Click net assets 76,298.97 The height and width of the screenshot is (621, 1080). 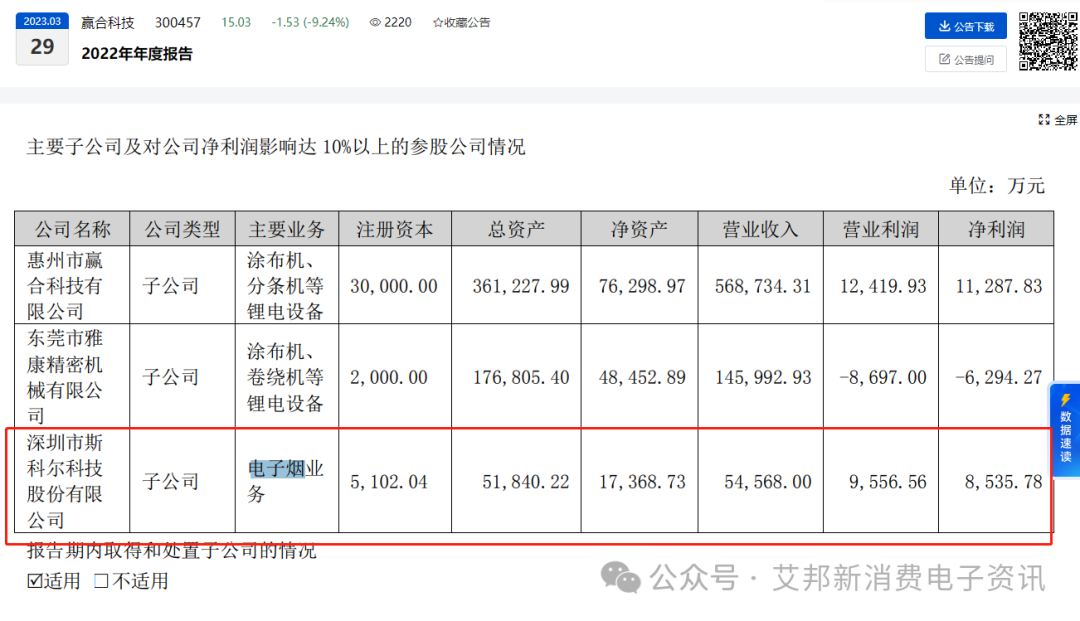[642, 286]
